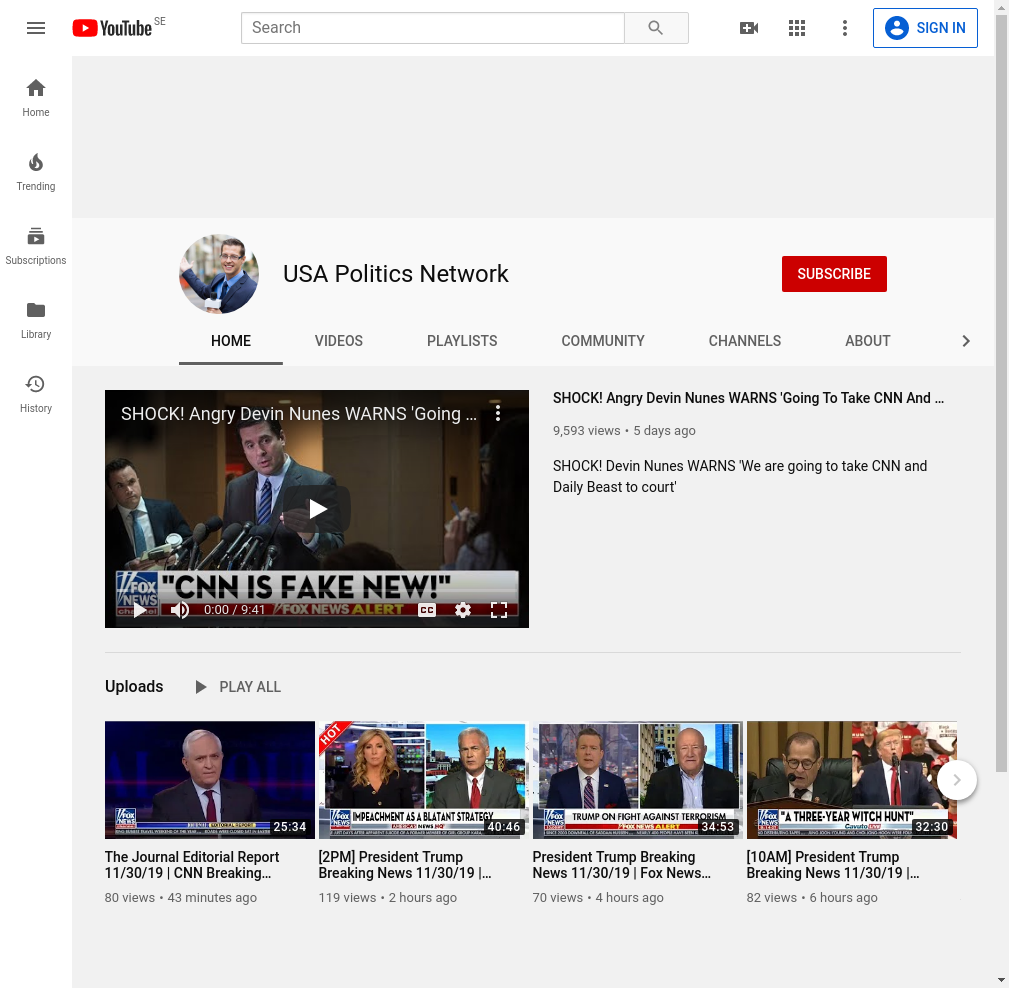The height and width of the screenshot is (988, 1009).
Task: Toggle closed captions on the player
Action: [427, 610]
